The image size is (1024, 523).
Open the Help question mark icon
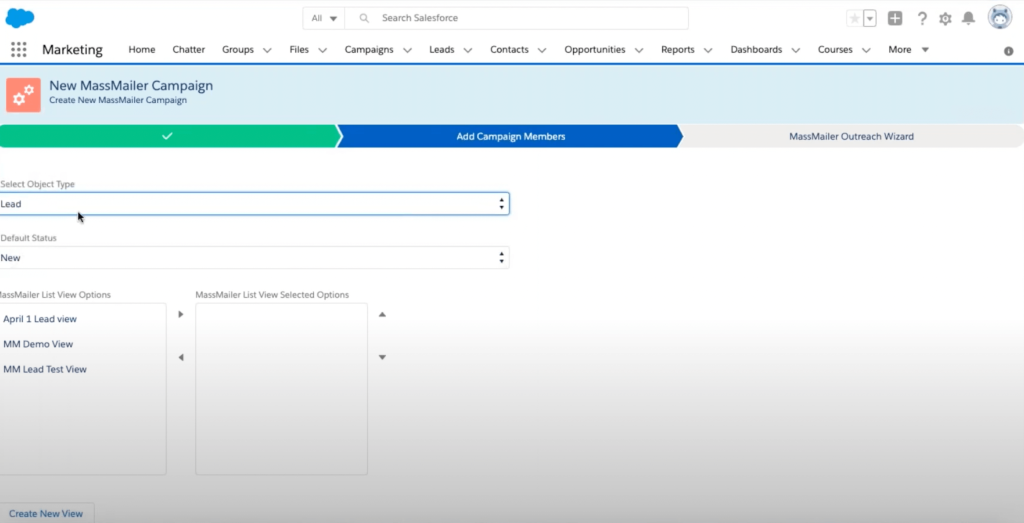coord(921,18)
